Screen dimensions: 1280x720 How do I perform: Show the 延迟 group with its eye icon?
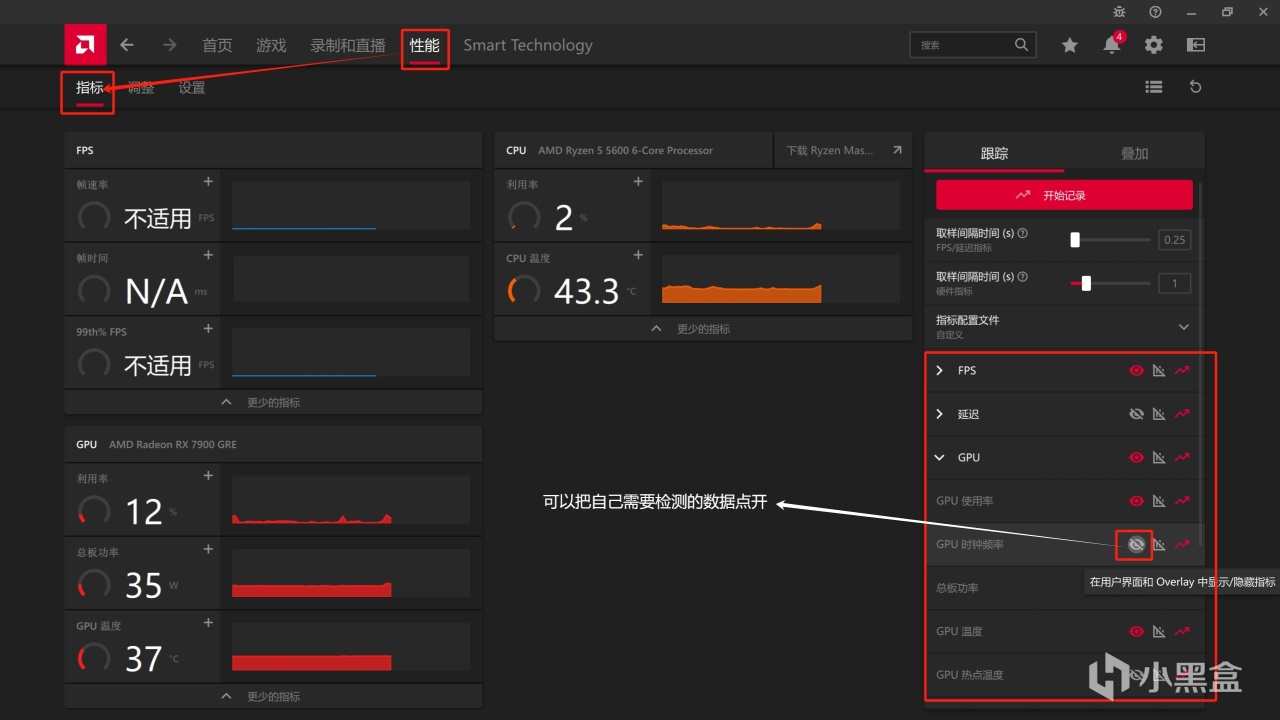point(1136,414)
